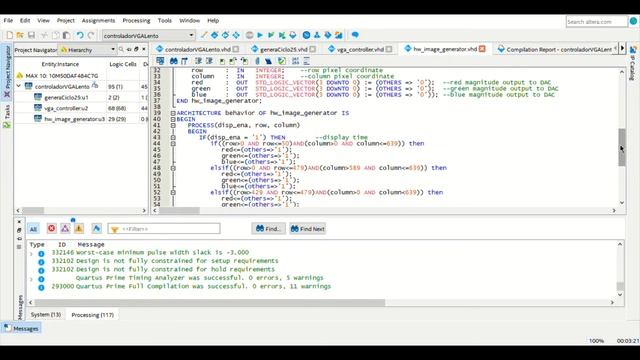Select the vga_controller:u2 hierarchy entry
This screenshot has height=360, width=640.
tap(66, 108)
